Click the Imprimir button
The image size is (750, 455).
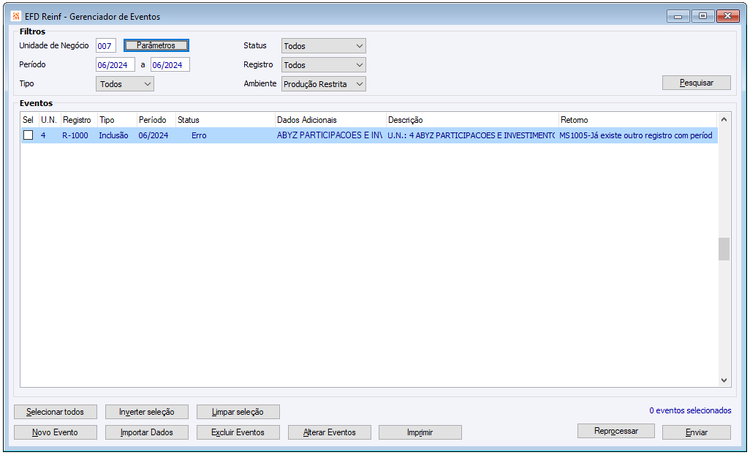pyautogui.click(x=420, y=433)
